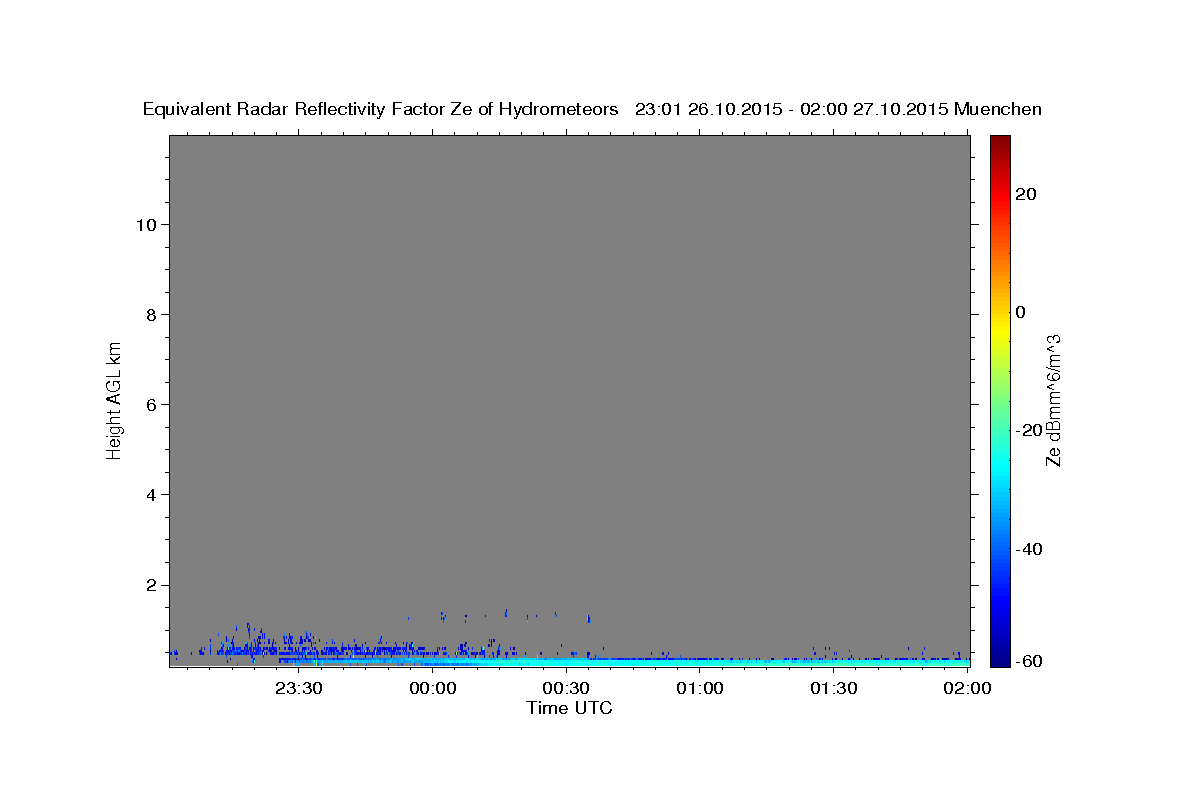The height and width of the screenshot is (800, 1200).
Task: Click the height axis label '6'
Action: 152,404
